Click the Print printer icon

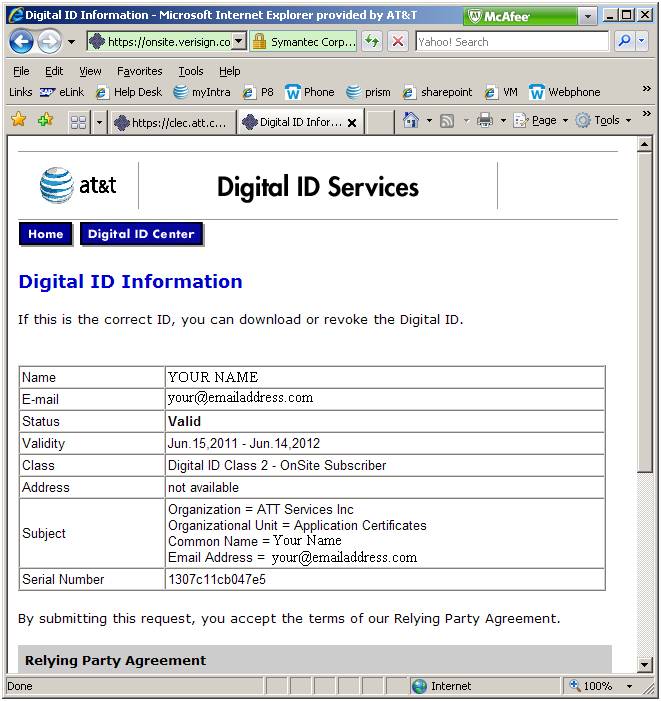coord(485,120)
